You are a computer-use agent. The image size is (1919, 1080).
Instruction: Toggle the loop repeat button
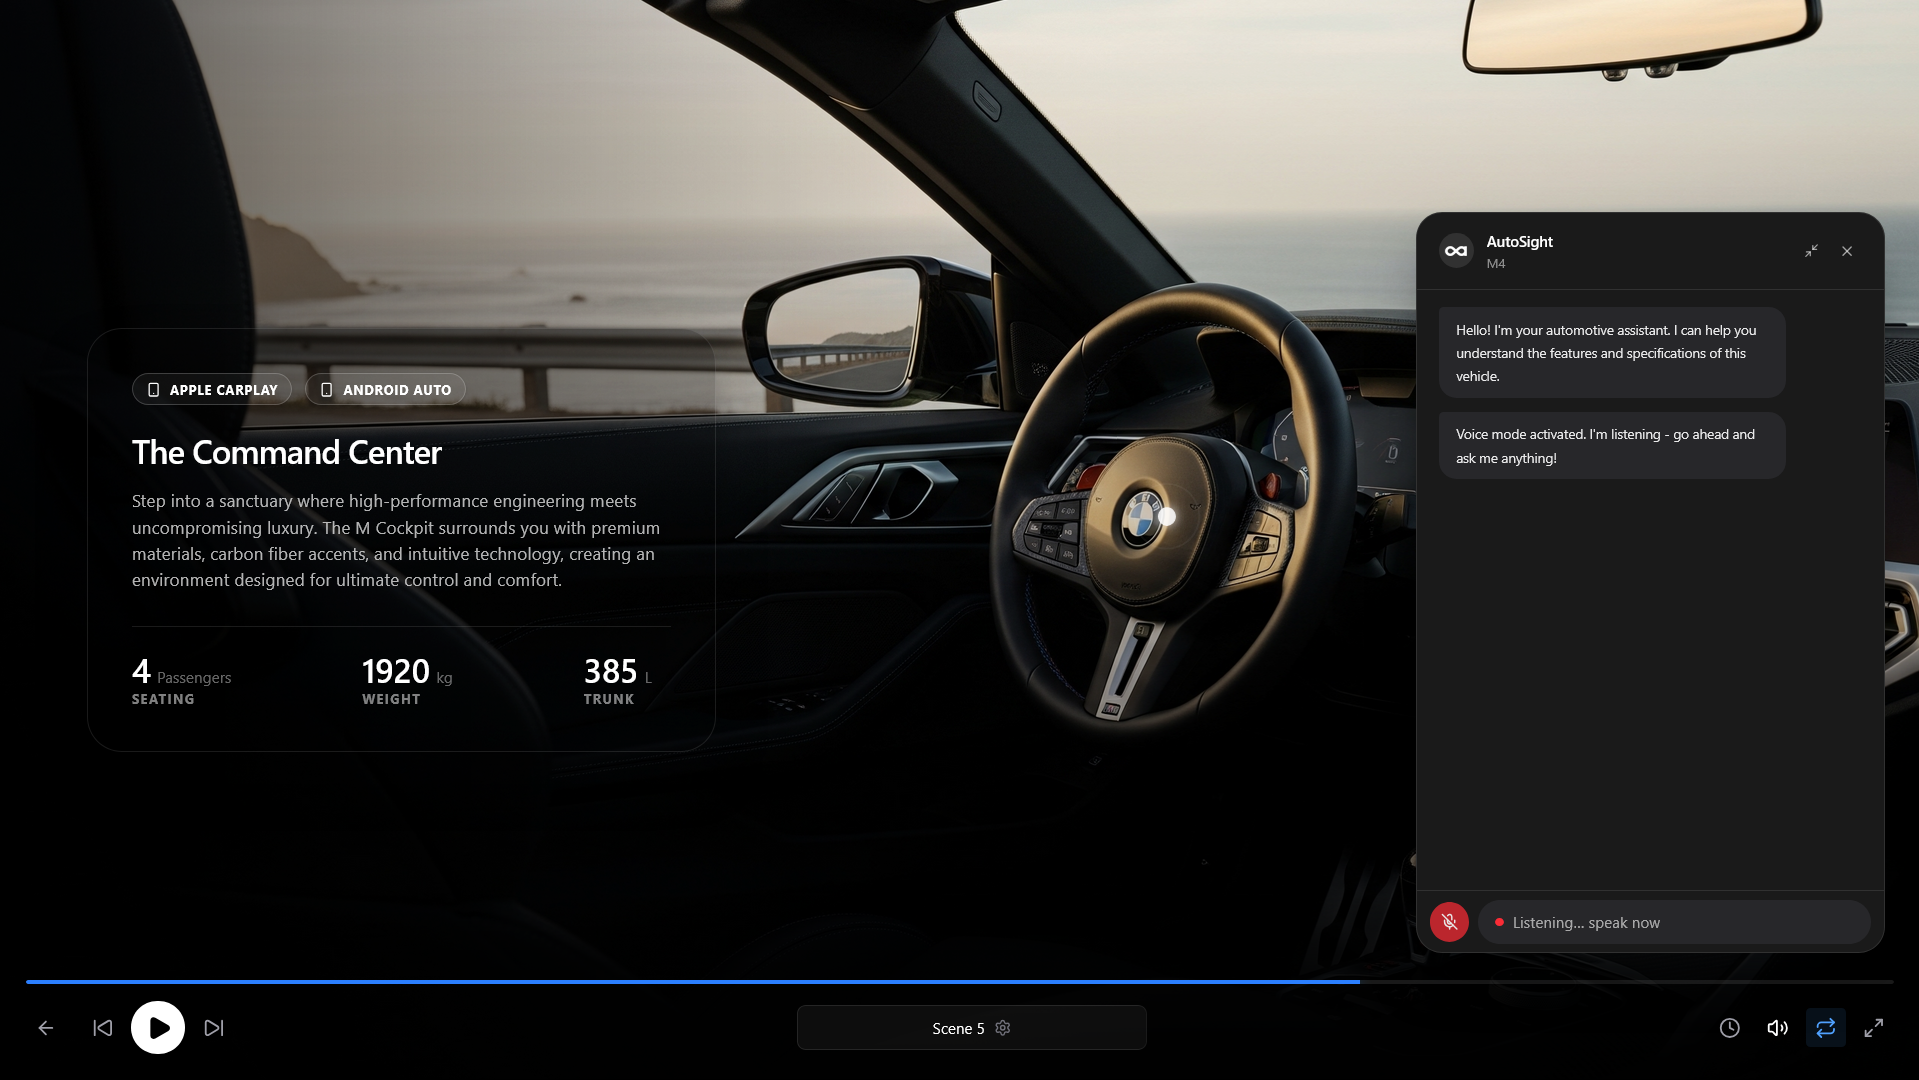(x=1826, y=1028)
